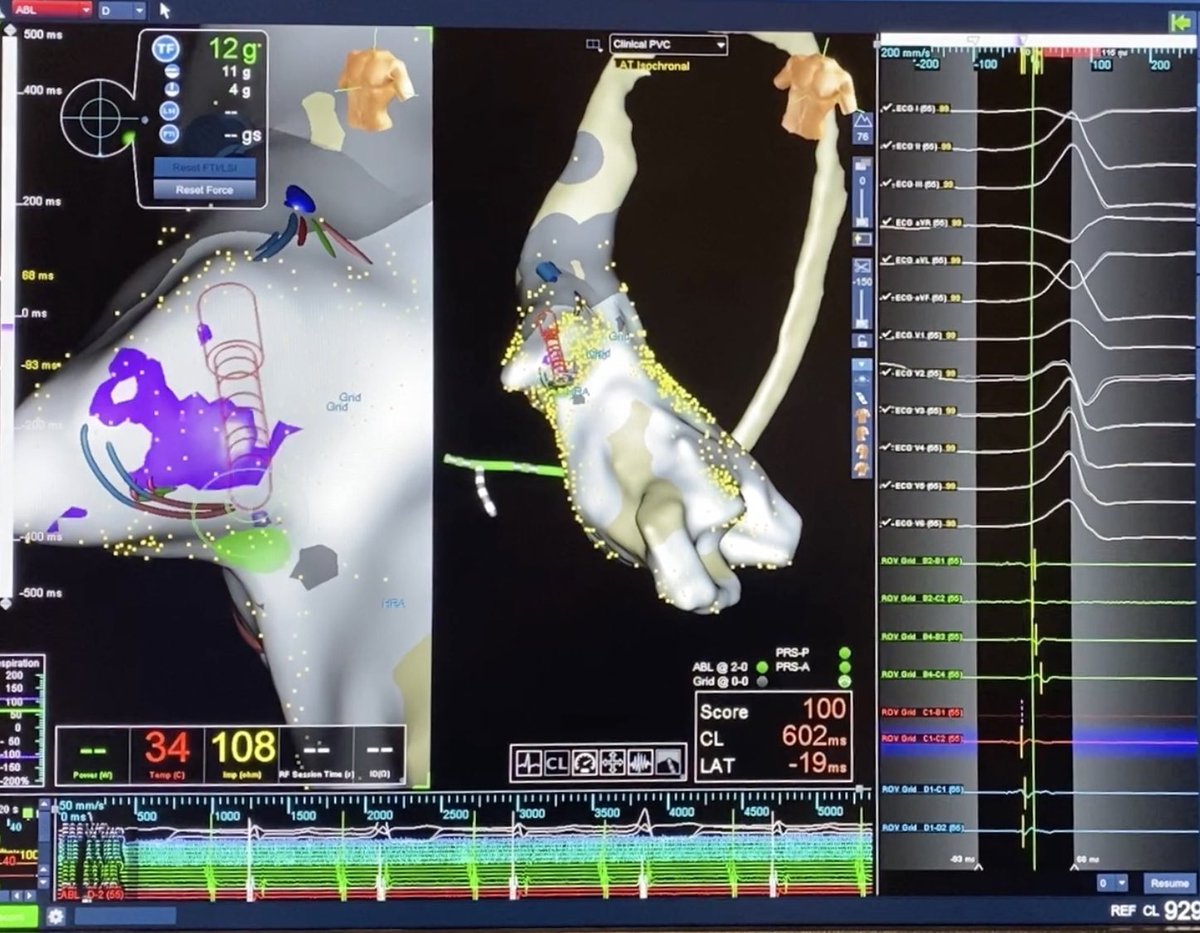Click the LSI icon in force panel
The image size is (1200, 933).
point(170,112)
